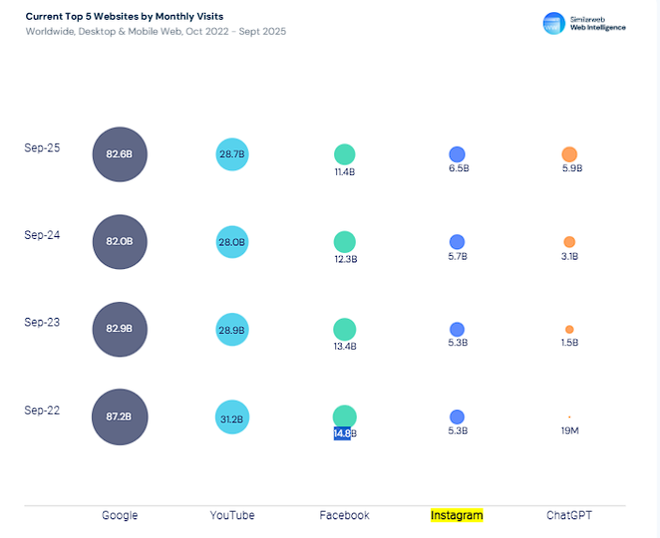Click the Similarweb logo icon
Viewport: 660px width, 538px height.
click(553, 23)
